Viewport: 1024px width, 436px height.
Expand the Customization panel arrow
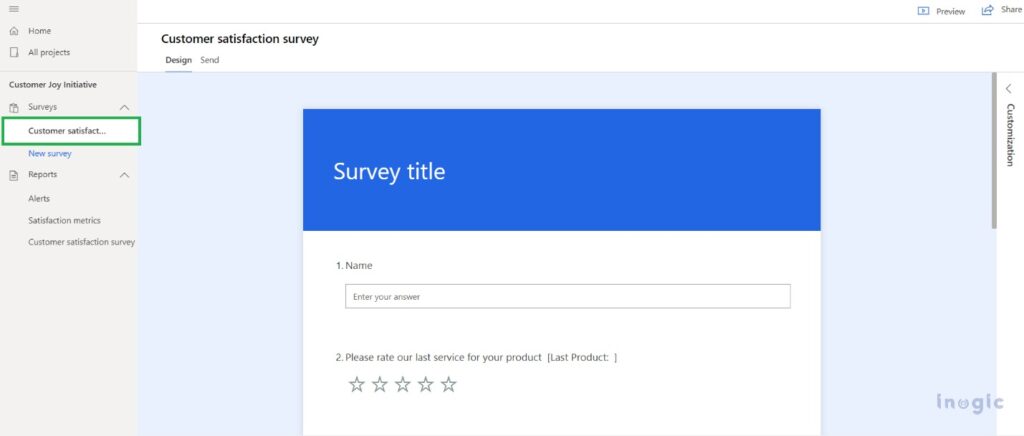pos(1008,89)
